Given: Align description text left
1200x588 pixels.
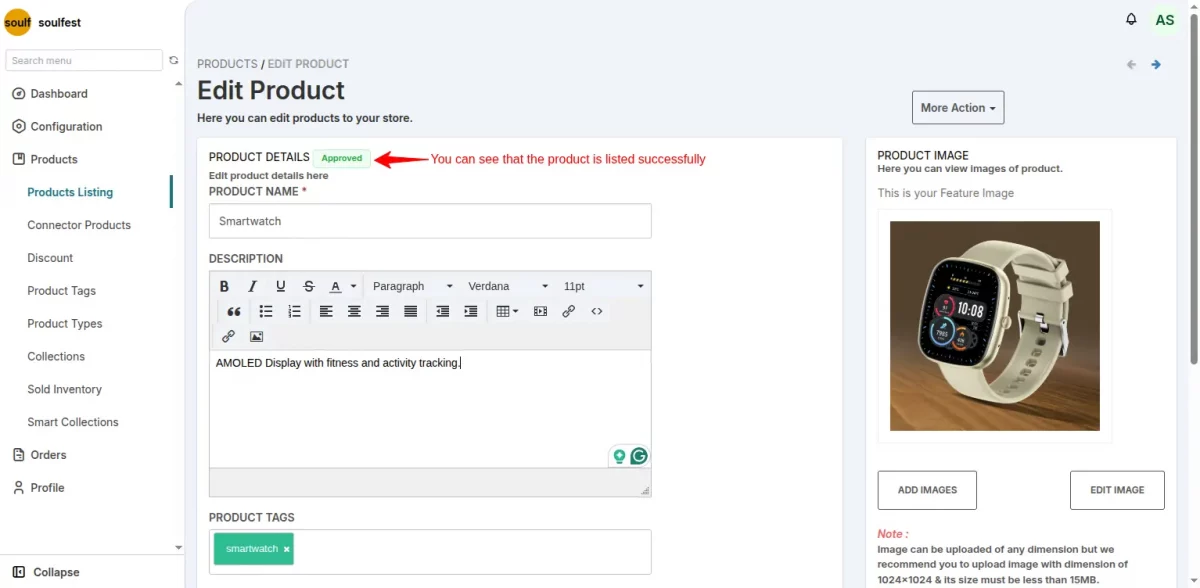Looking at the screenshot, I should 326,311.
